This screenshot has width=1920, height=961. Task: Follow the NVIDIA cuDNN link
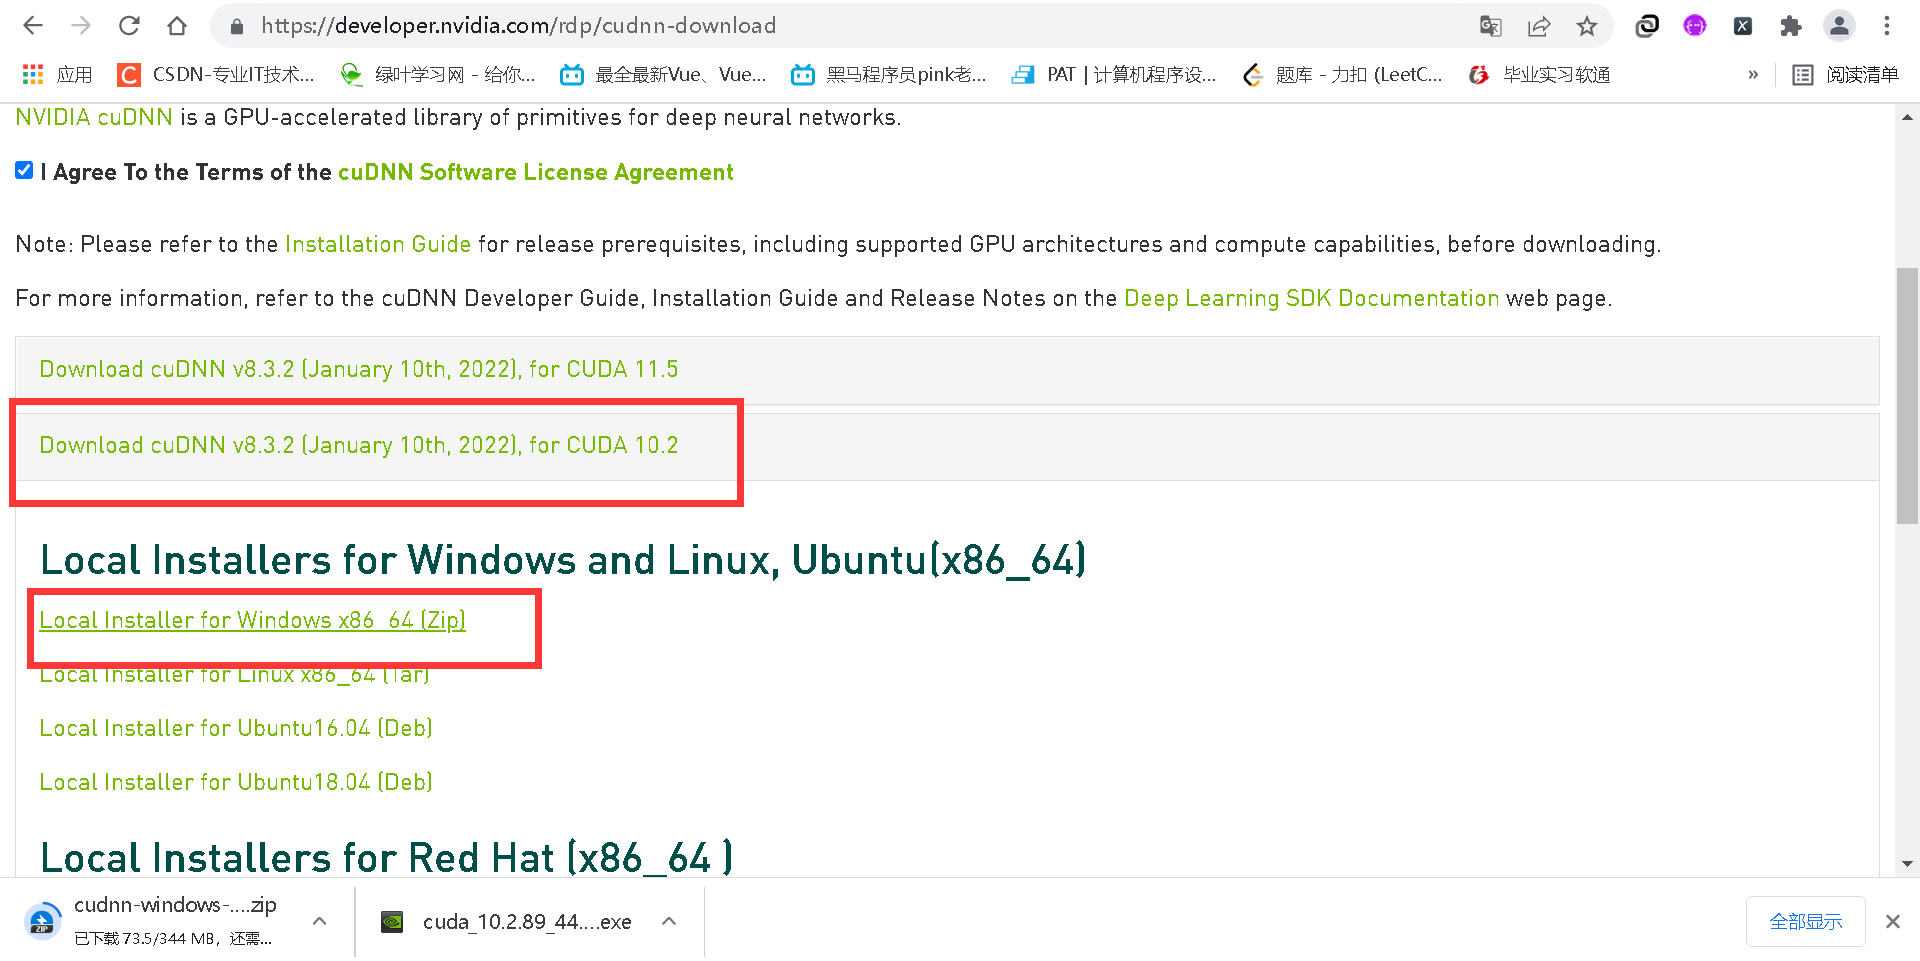94,117
